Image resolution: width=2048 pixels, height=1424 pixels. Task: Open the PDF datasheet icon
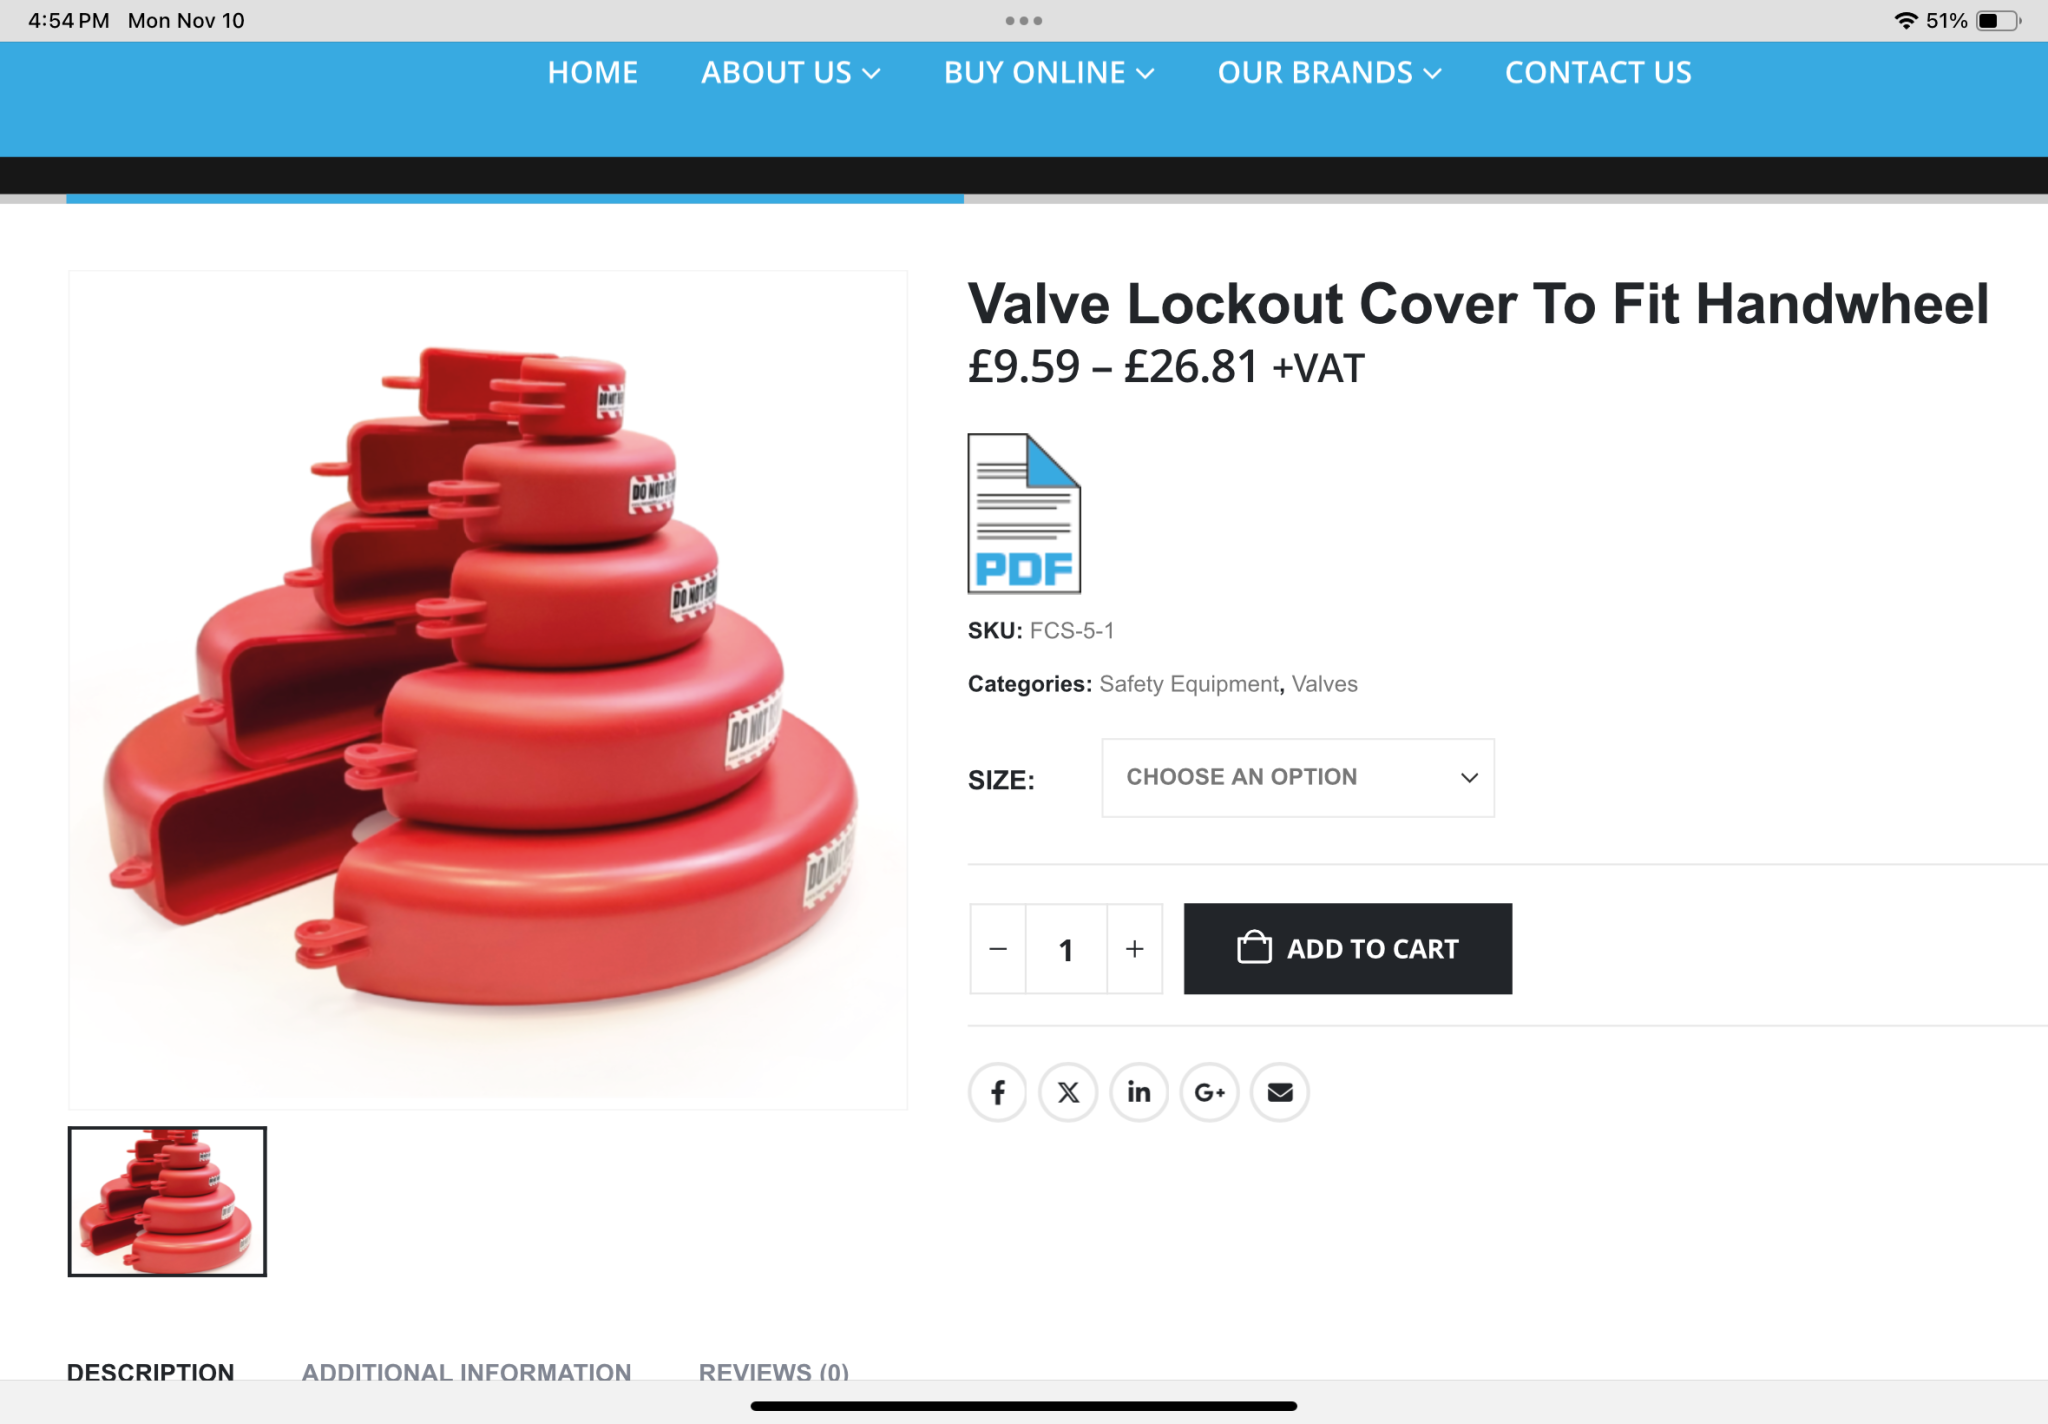coord(1024,513)
